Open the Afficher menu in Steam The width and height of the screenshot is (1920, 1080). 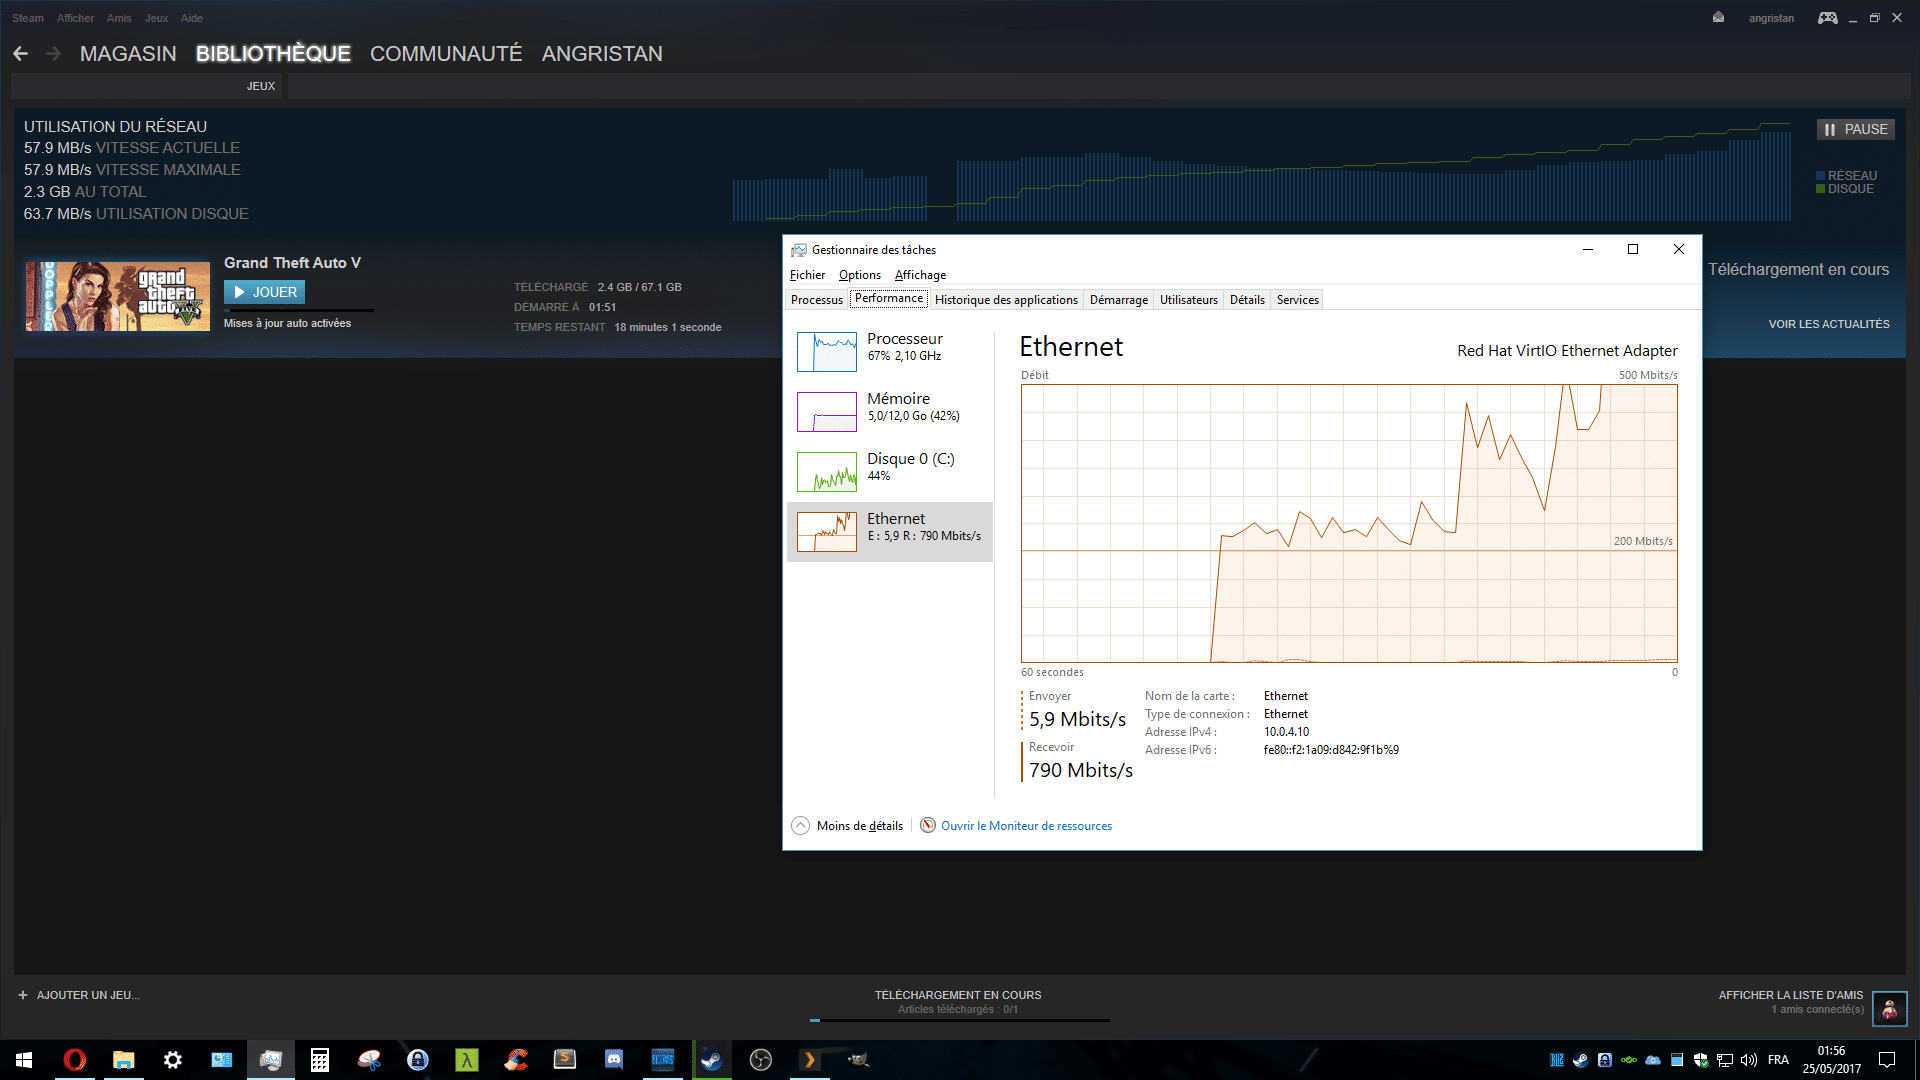(x=75, y=18)
